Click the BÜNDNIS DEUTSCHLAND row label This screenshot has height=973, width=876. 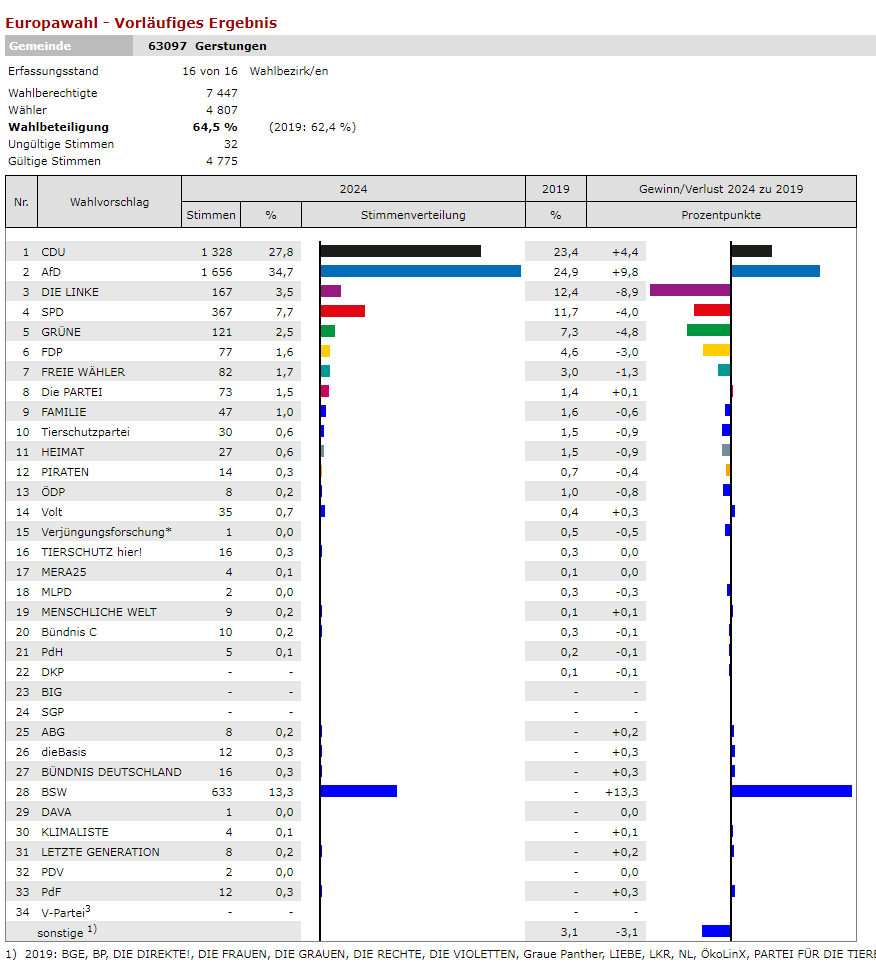point(111,772)
